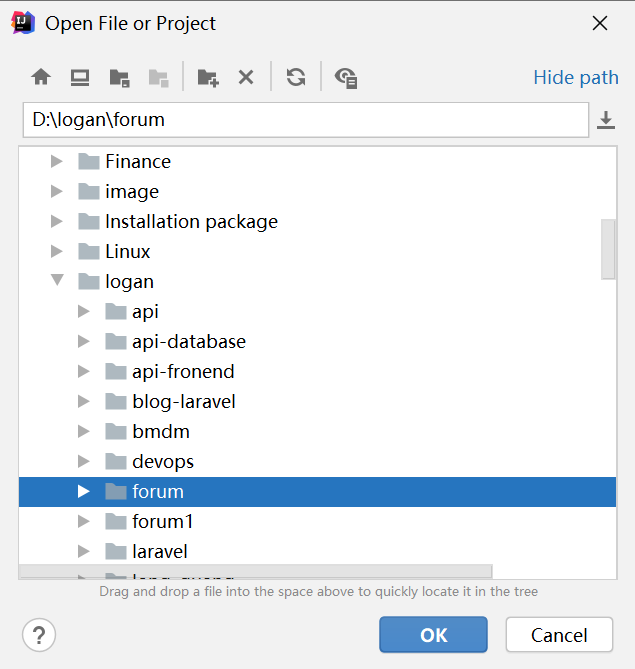
Task: Create a New Folder icon
Action: click(x=208, y=78)
